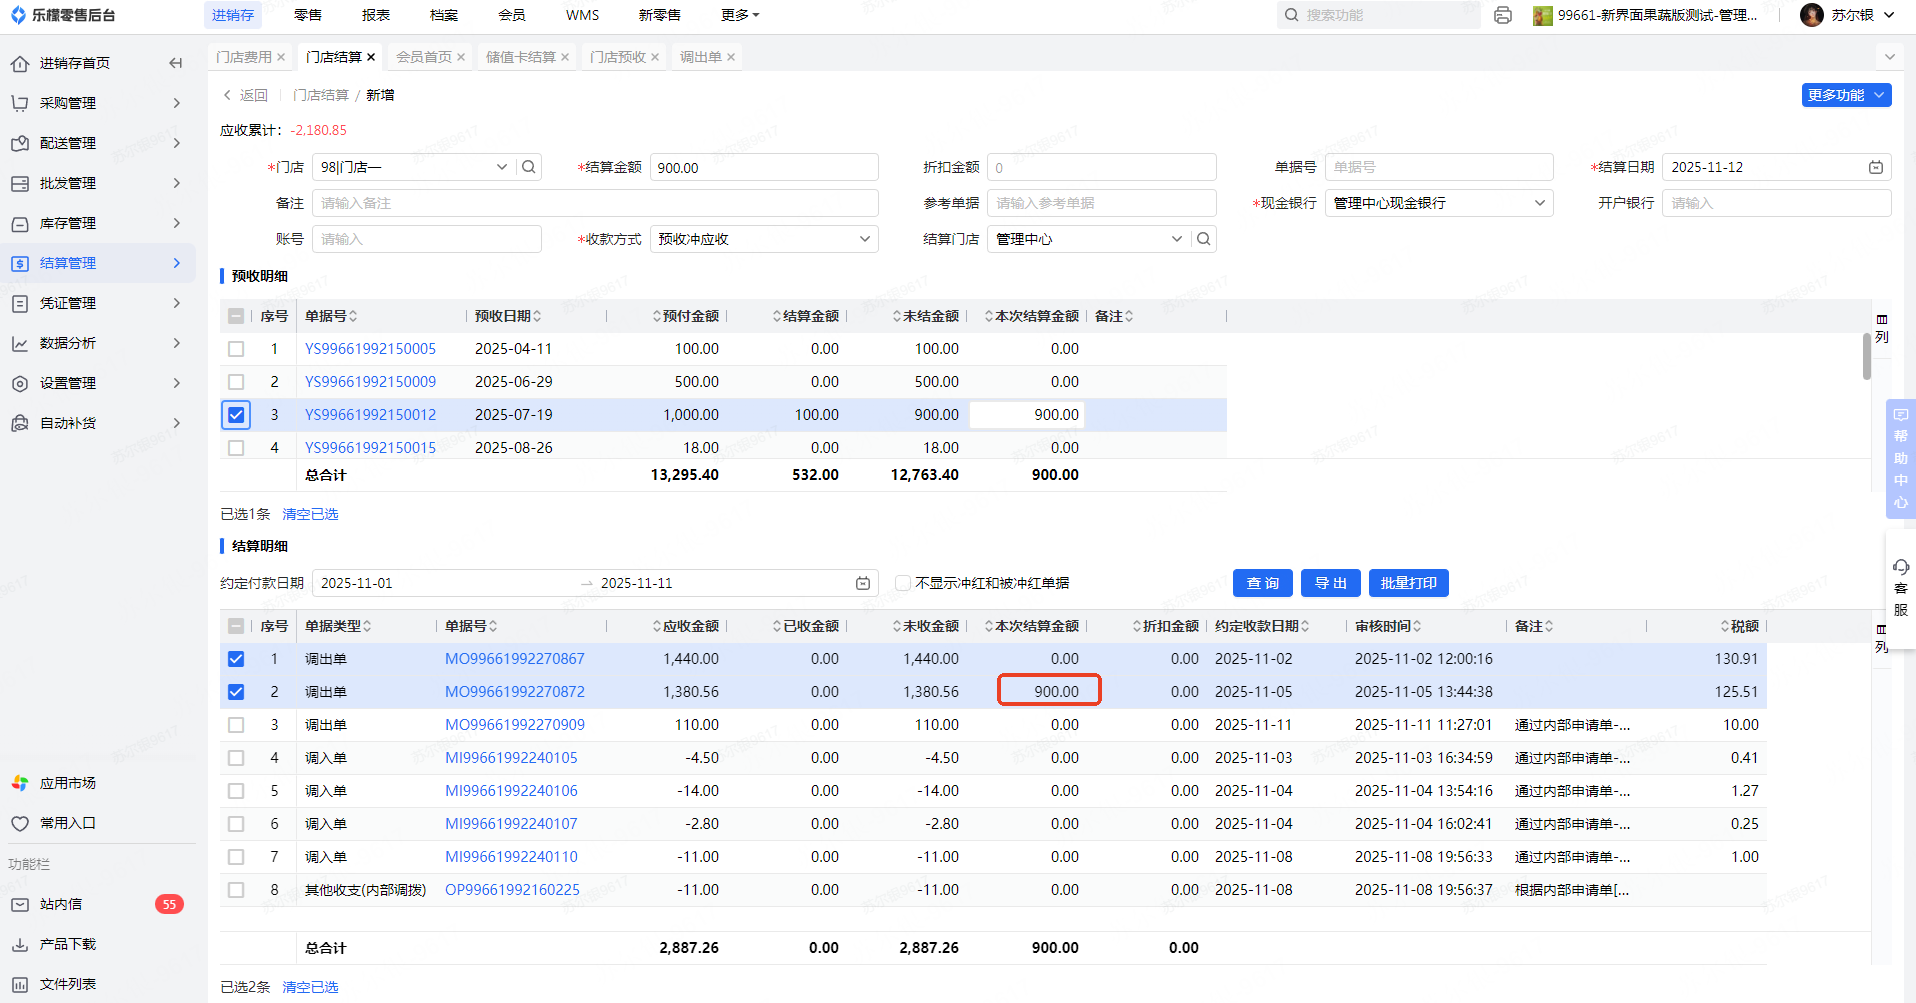Switch to the 门店预收 tab
The width and height of the screenshot is (1916, 1003).
tap(617, 57)
